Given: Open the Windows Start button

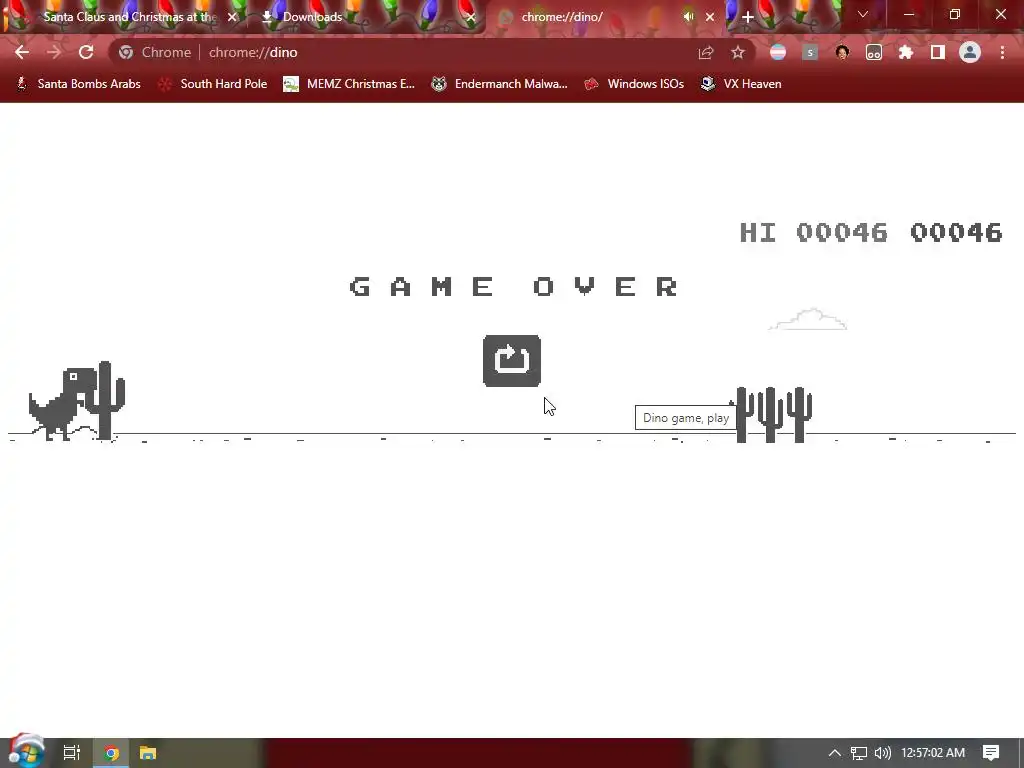Looking at the screenshot, I should pyautogui.click(x=26, y=751).
